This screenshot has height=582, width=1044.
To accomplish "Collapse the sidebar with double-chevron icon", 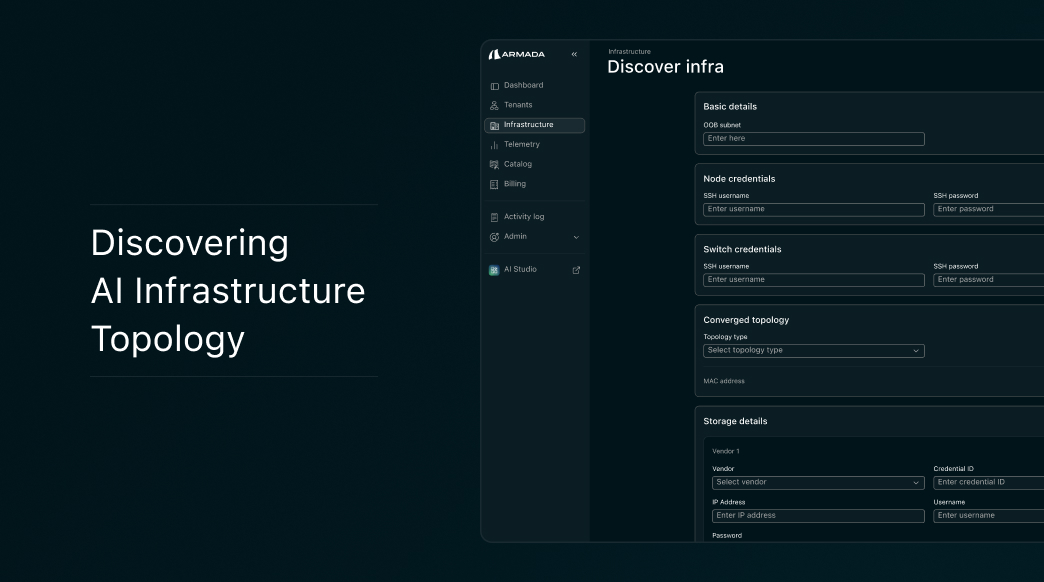I will (x=574, y=55).
